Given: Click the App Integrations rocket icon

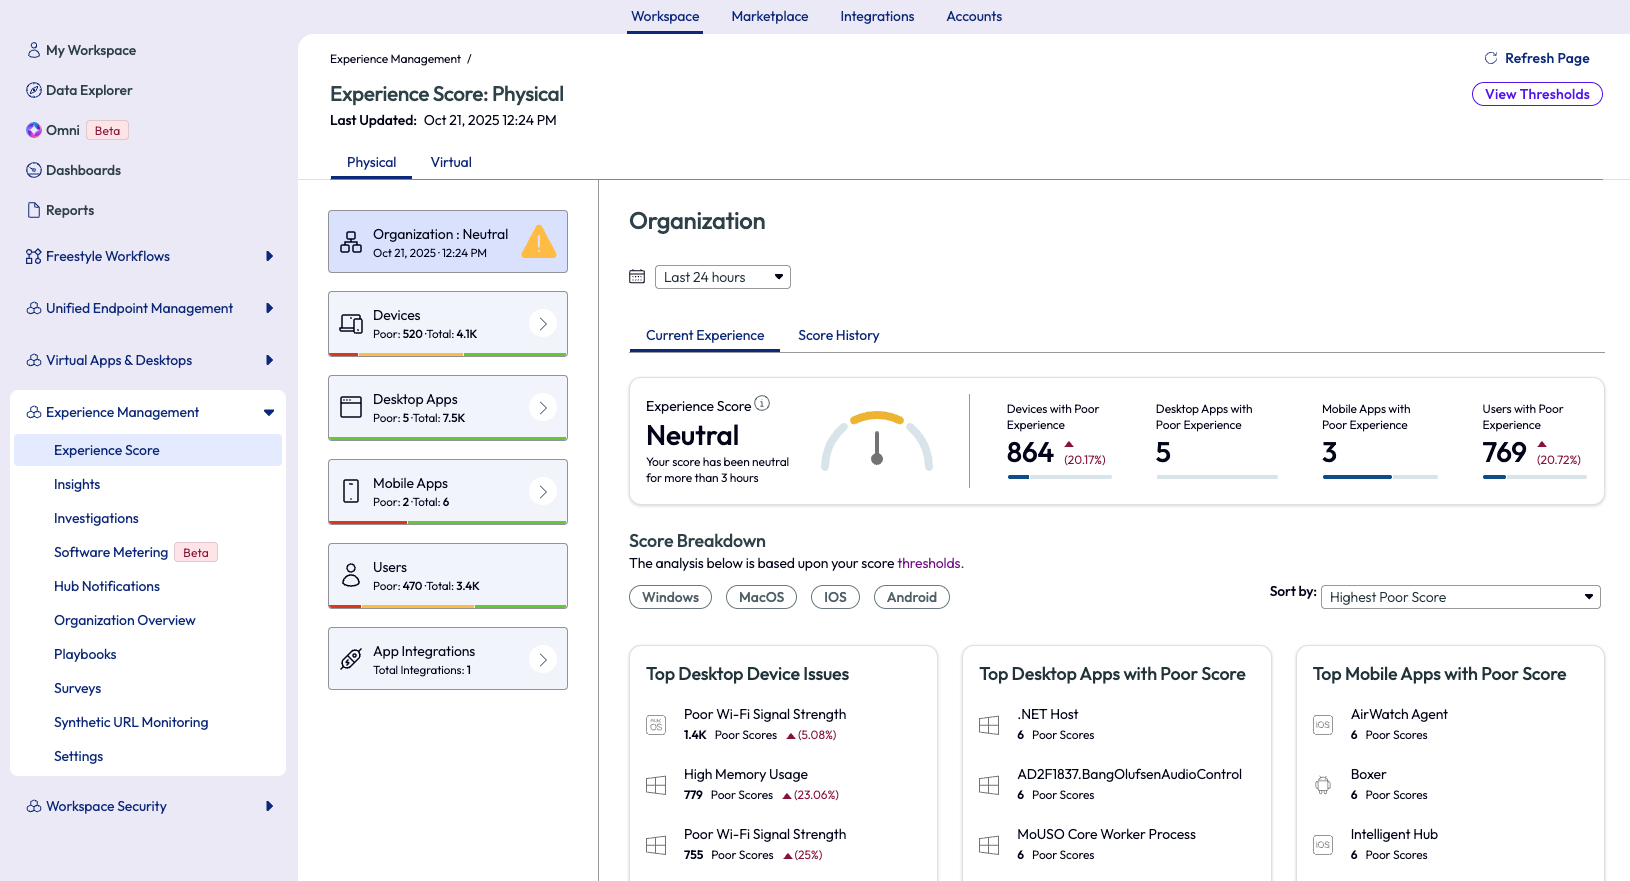Looking at the screenshot, I should [x=351, y=659].
